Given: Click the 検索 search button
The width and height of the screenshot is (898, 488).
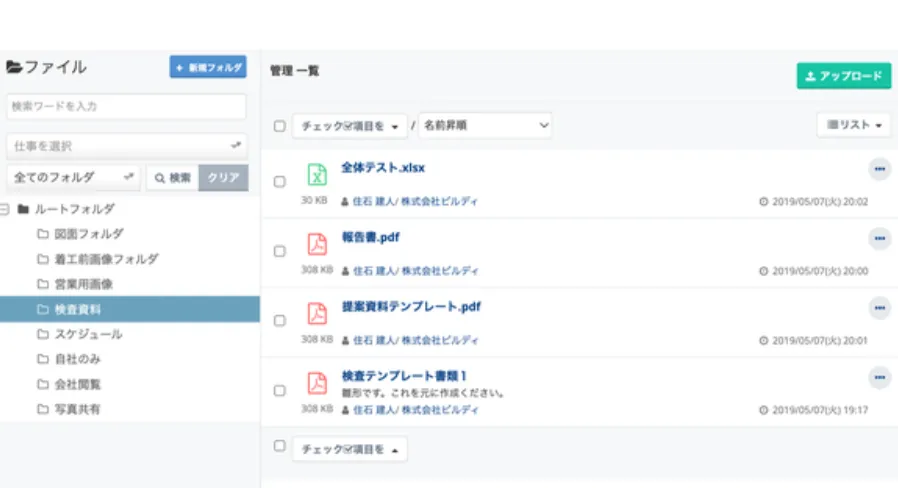Looking at the screenshot, I should point(172,178).
